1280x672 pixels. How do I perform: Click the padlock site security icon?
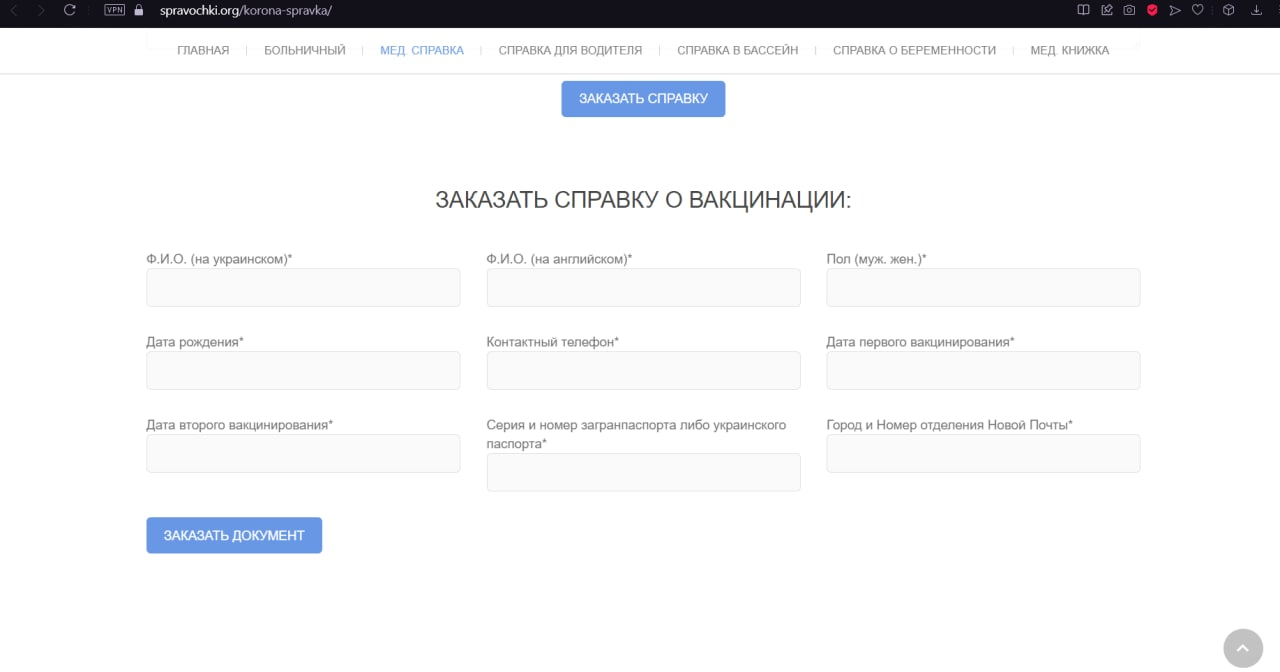coord(139,10)
